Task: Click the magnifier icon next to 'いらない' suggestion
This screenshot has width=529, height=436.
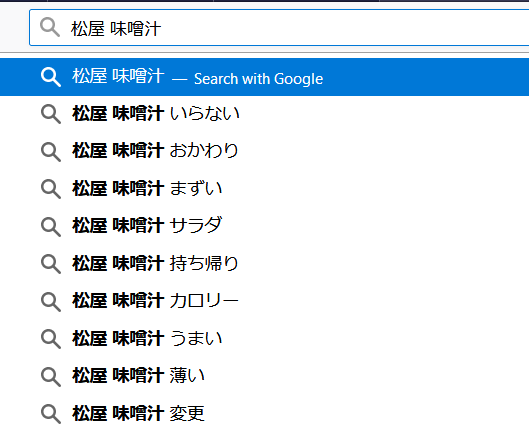Action: (51, 114)
